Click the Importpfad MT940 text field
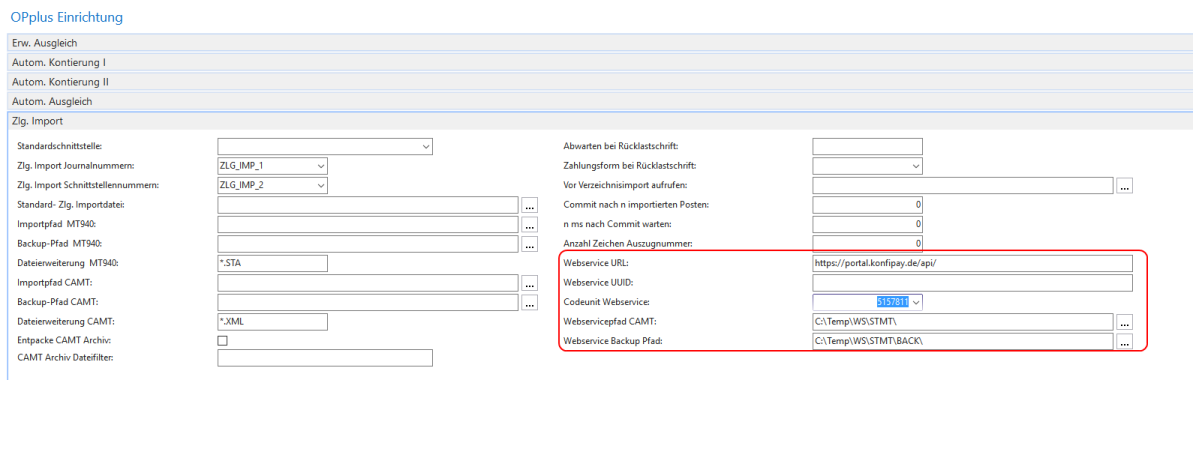This screenshot has height=460, width=1193. coord(368,225)
